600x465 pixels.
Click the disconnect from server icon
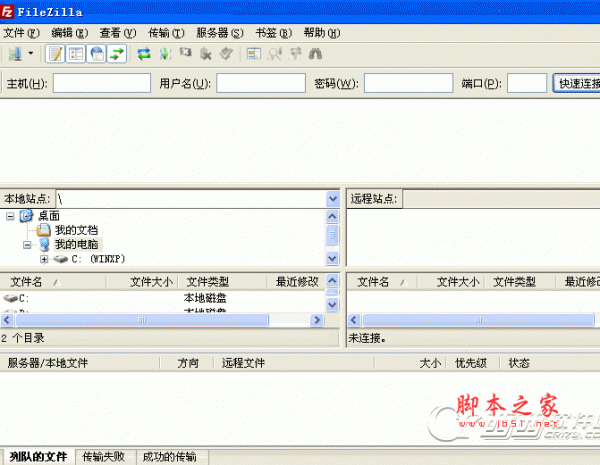[206, 54]
